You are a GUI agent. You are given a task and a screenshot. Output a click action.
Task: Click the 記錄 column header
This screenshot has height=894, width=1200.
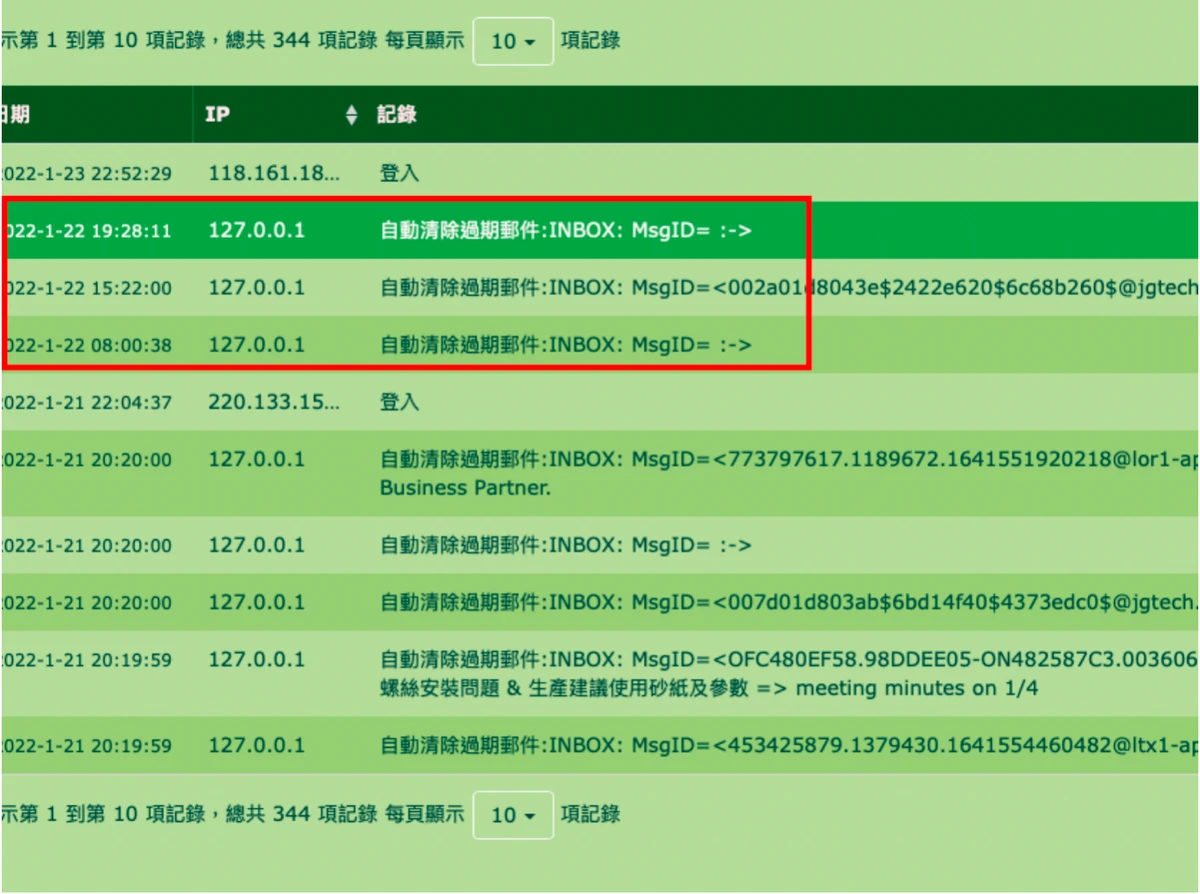(396, 115)
